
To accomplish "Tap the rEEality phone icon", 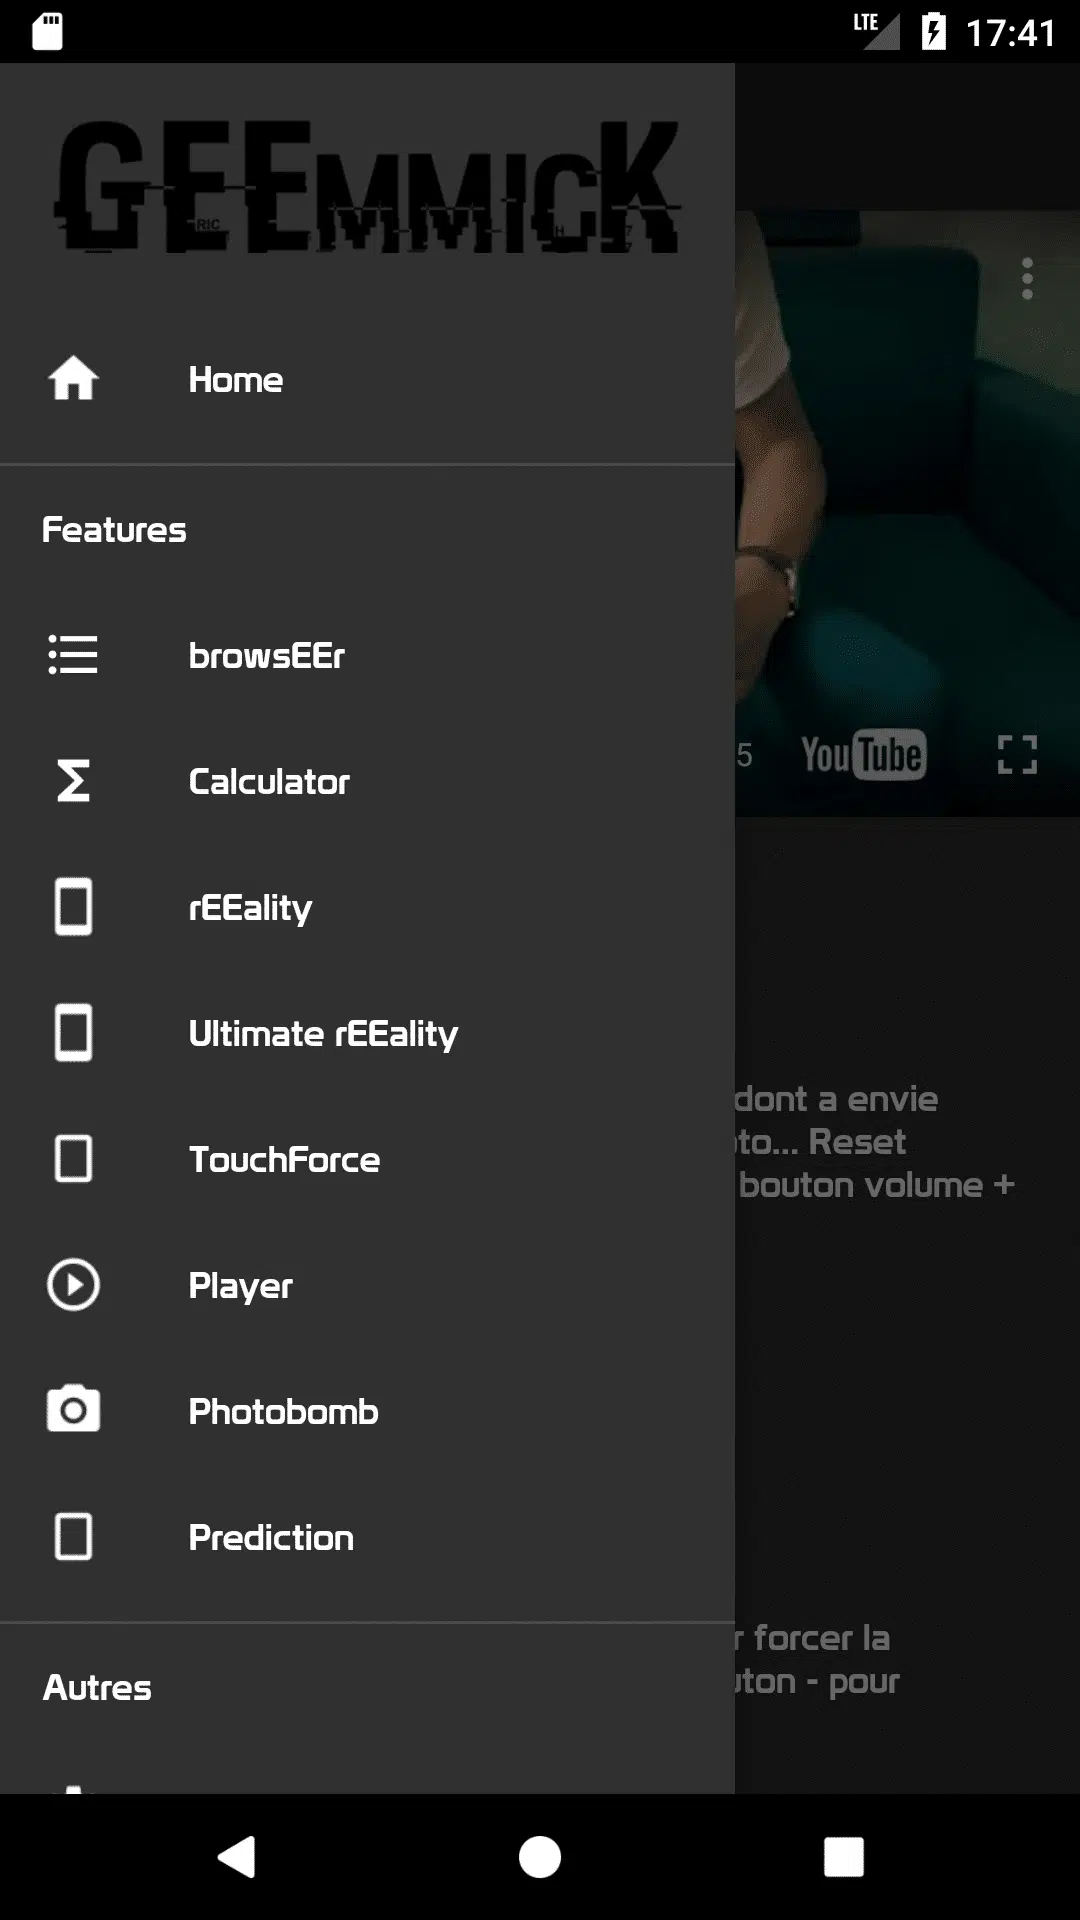I will coord(73,907).
